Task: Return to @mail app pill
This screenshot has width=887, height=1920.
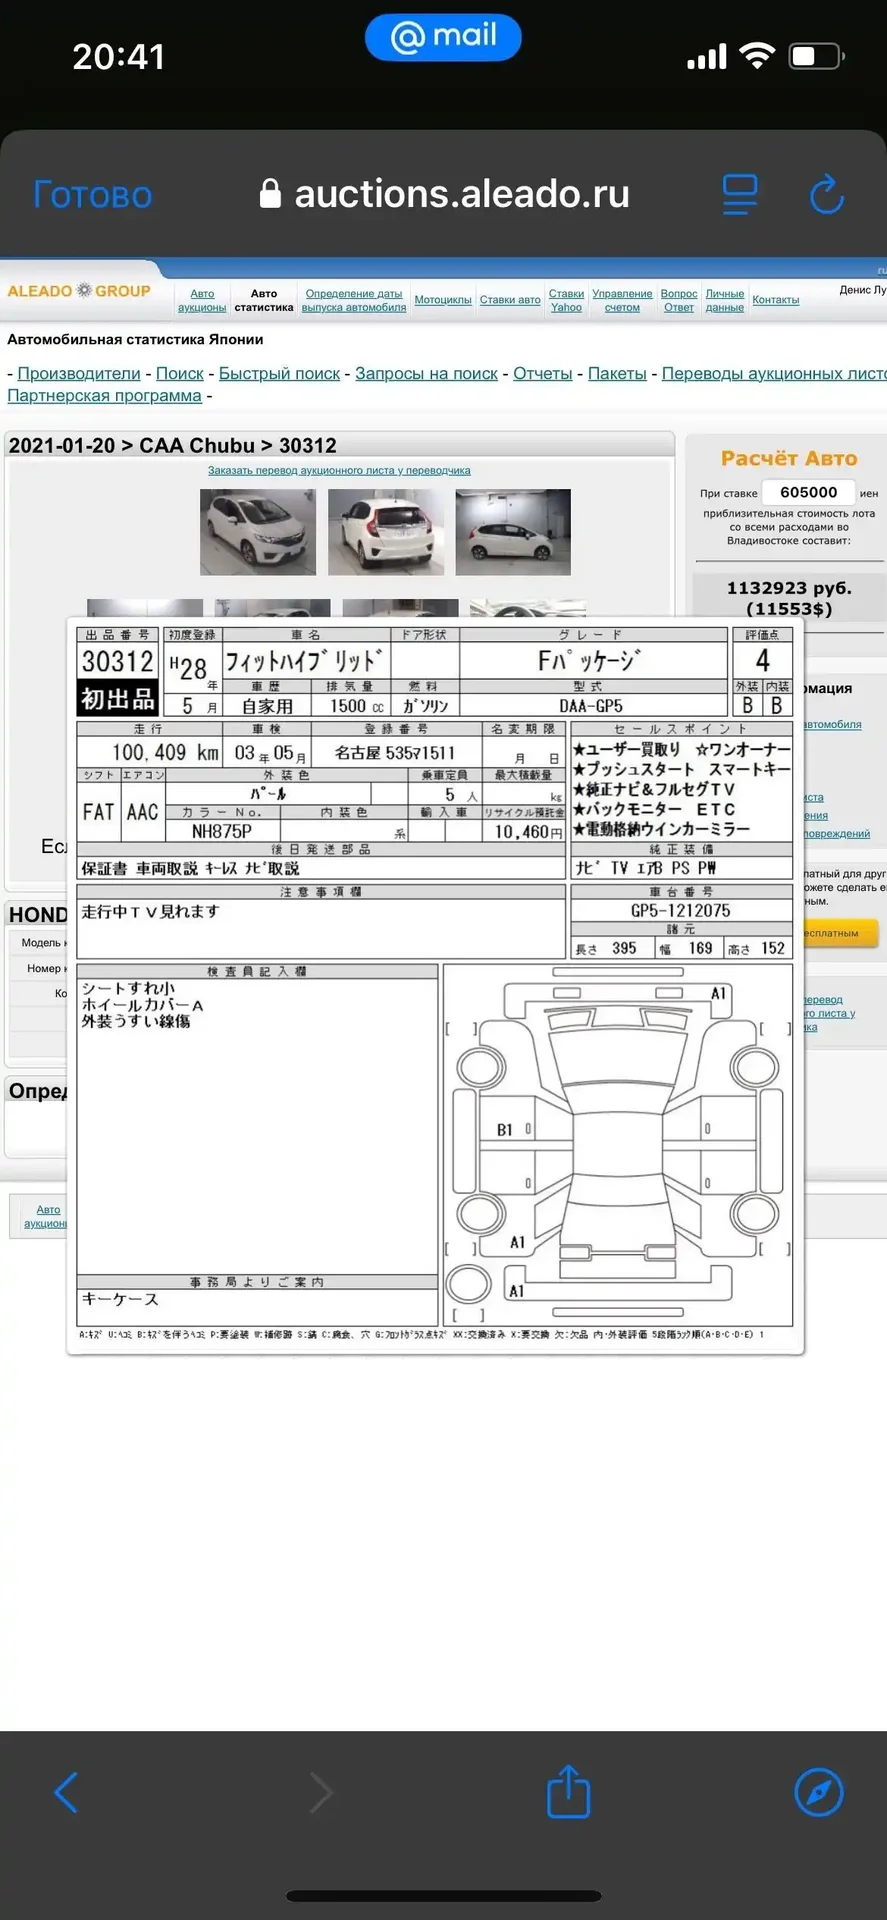Action: 443,37
